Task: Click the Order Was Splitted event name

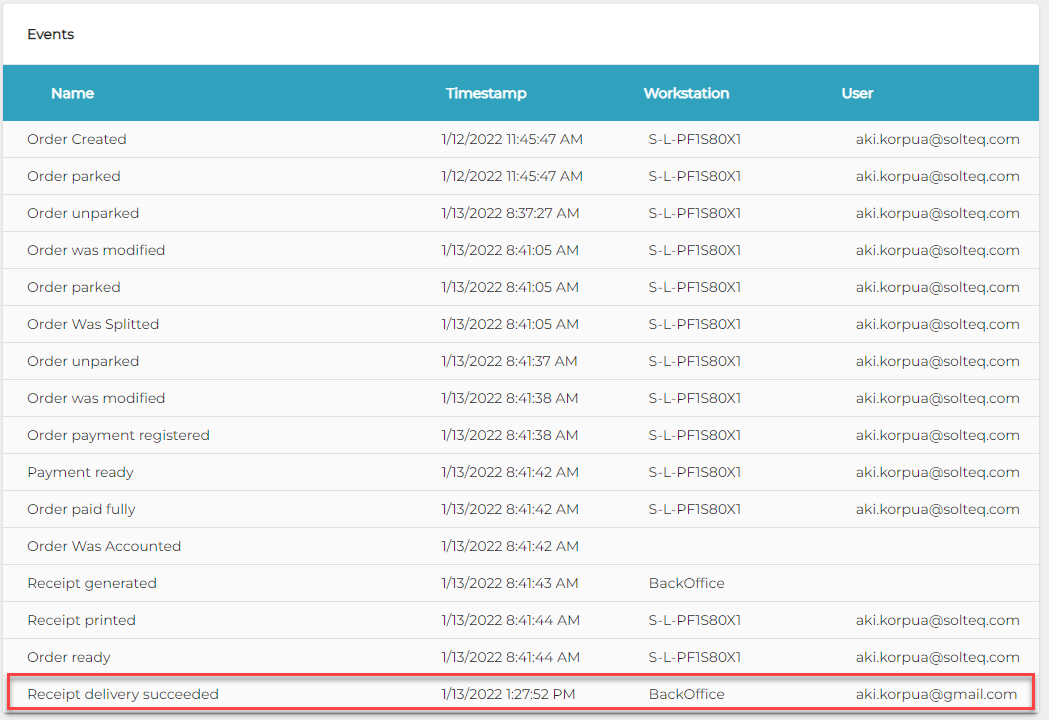Action: (x=93, y=324)
